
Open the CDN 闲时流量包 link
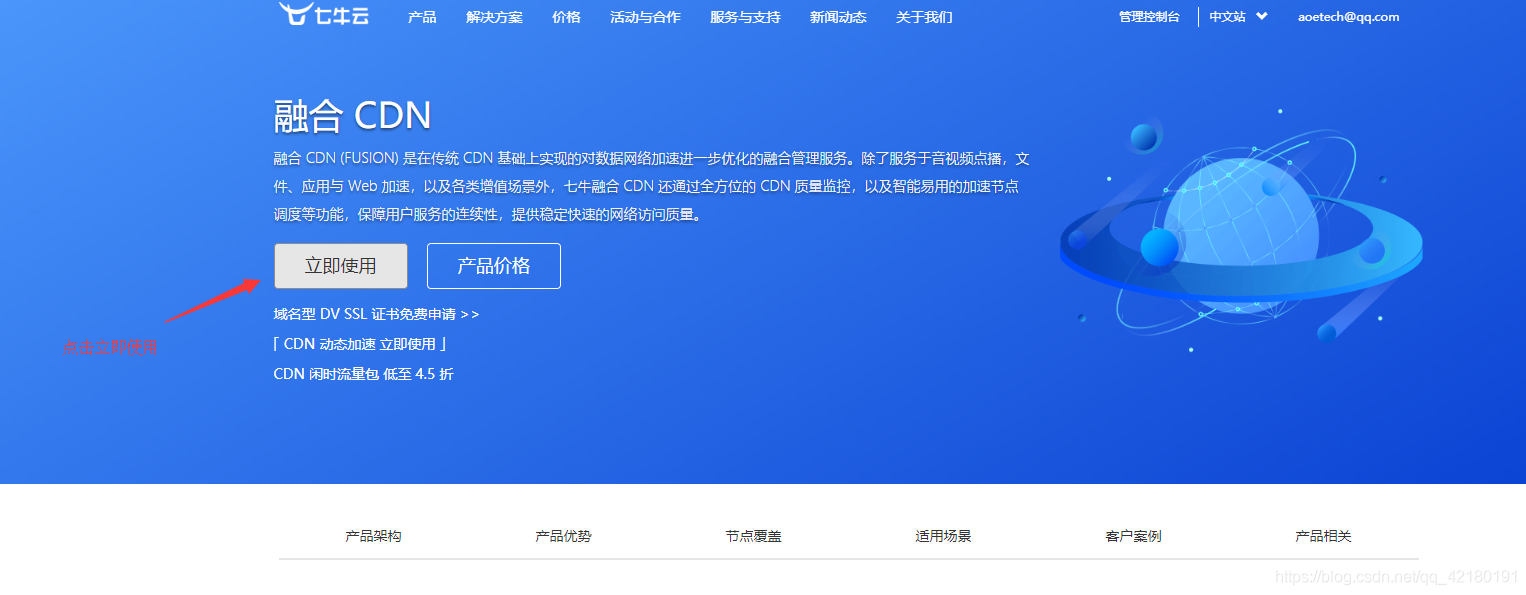click(363, 374)
